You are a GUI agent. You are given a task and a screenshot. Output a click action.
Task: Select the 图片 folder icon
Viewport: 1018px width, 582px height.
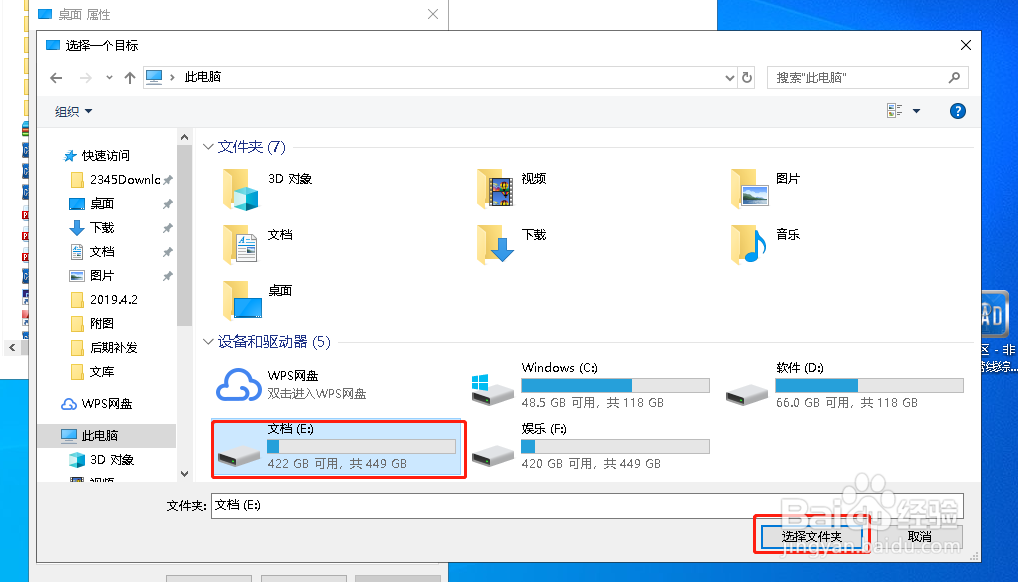750,188
